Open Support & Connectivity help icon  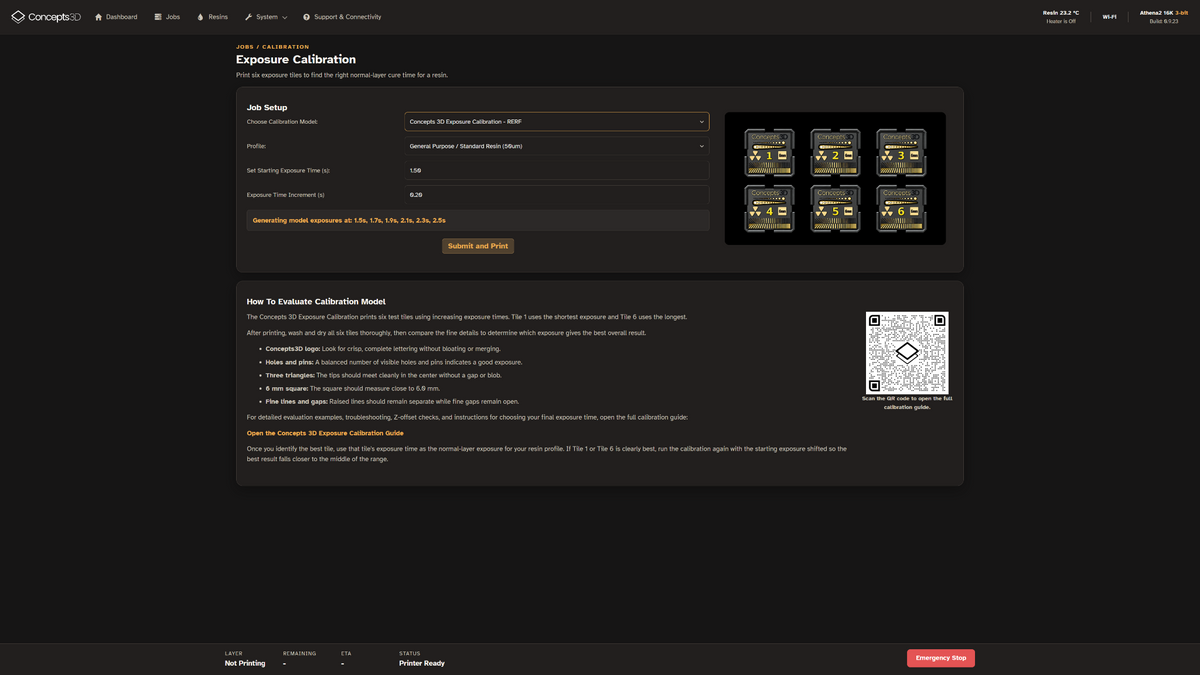click(307, 17)
